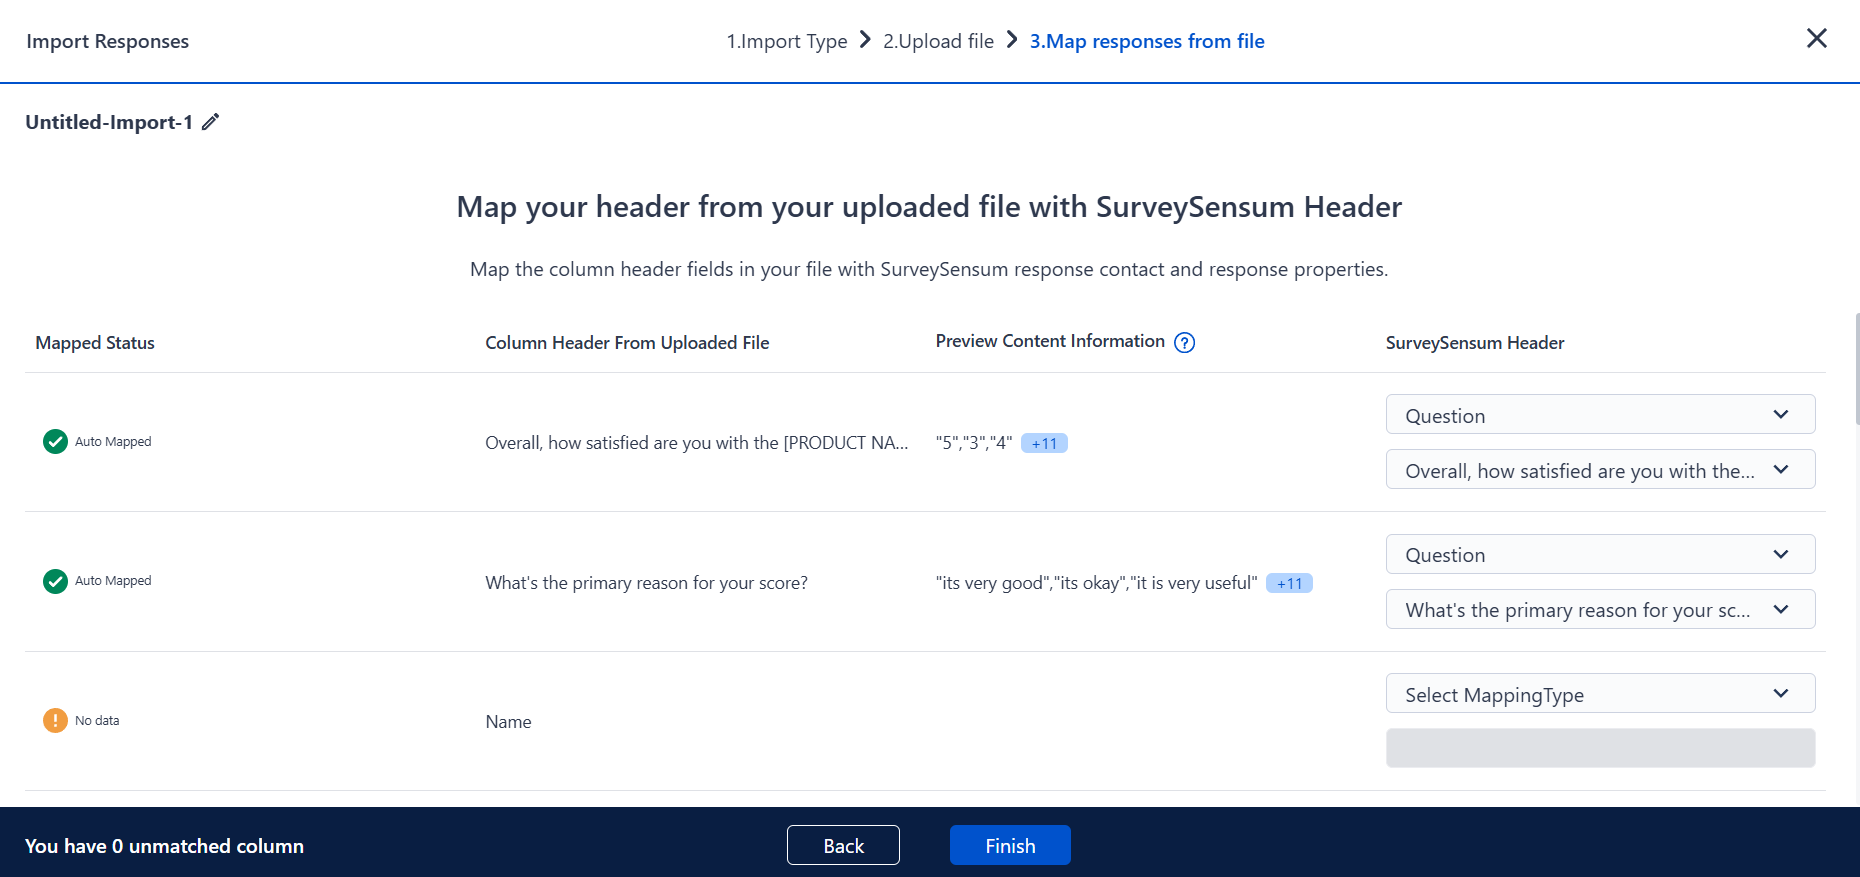The height and width of the screenshot is (877, 1860).
Task: Go to step 2.Upload file
Action: point(938,41)
